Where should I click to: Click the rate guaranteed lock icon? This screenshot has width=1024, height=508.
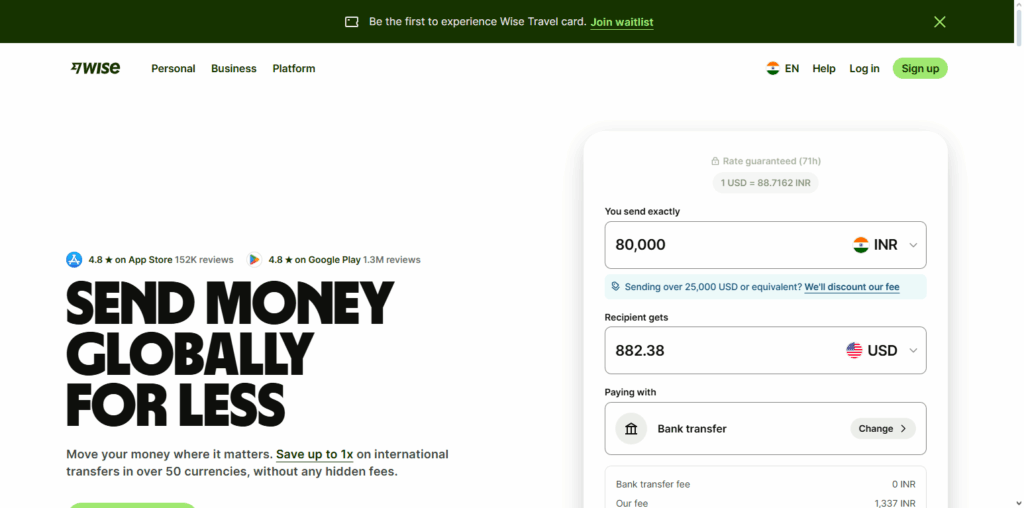pos(715,161)
